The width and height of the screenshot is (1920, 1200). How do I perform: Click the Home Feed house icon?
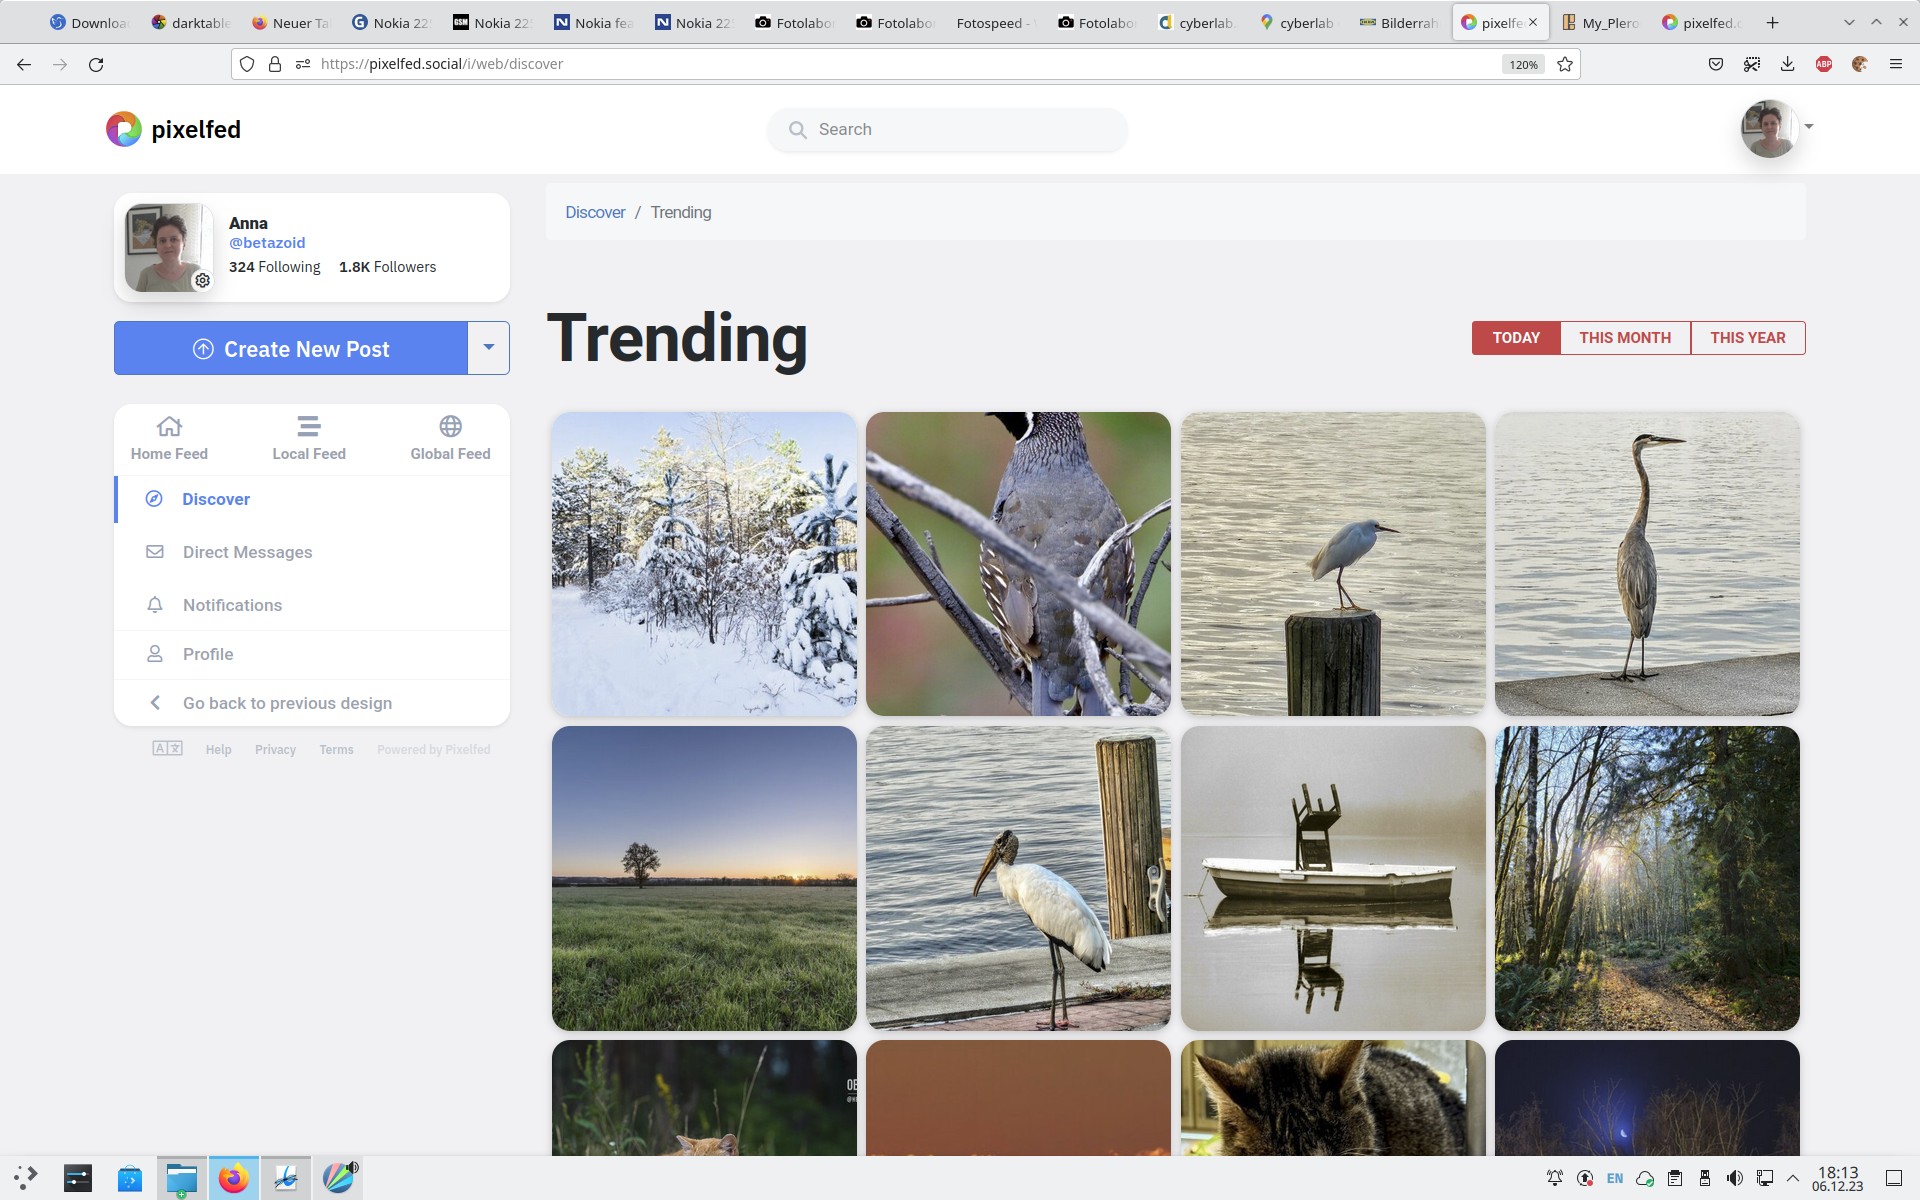pos(169,427)
